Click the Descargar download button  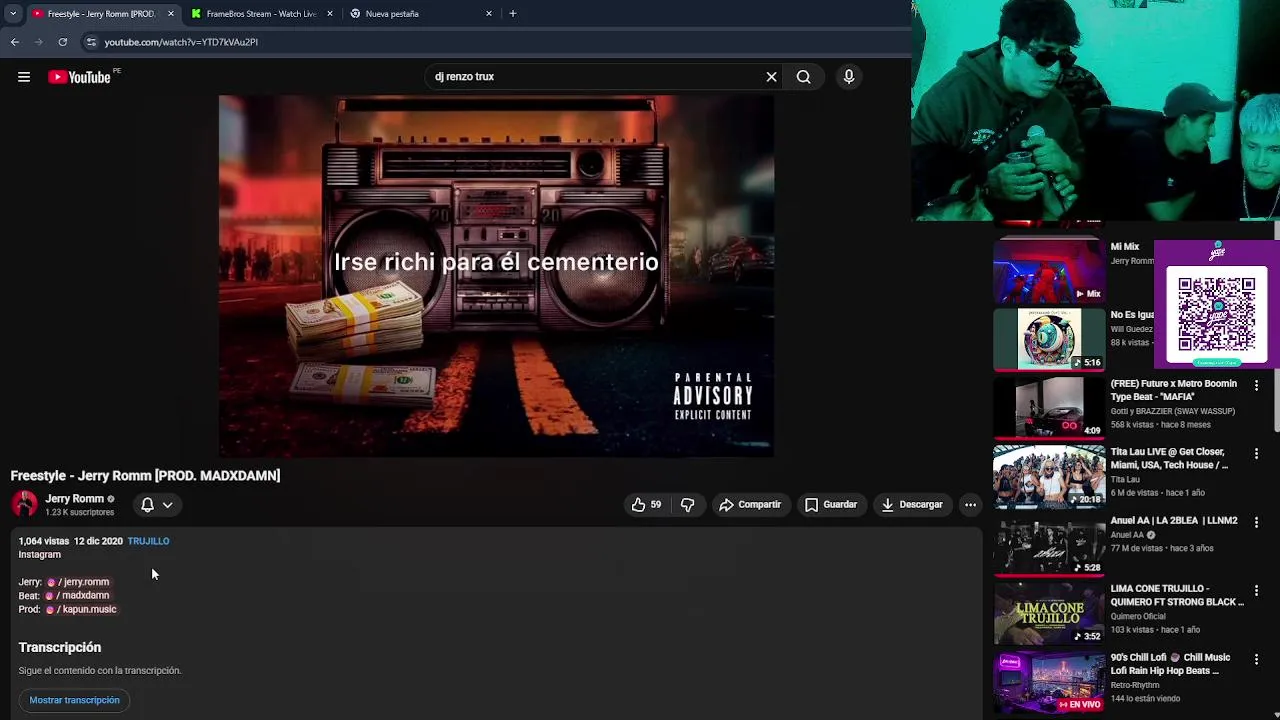tap(912, 505)
